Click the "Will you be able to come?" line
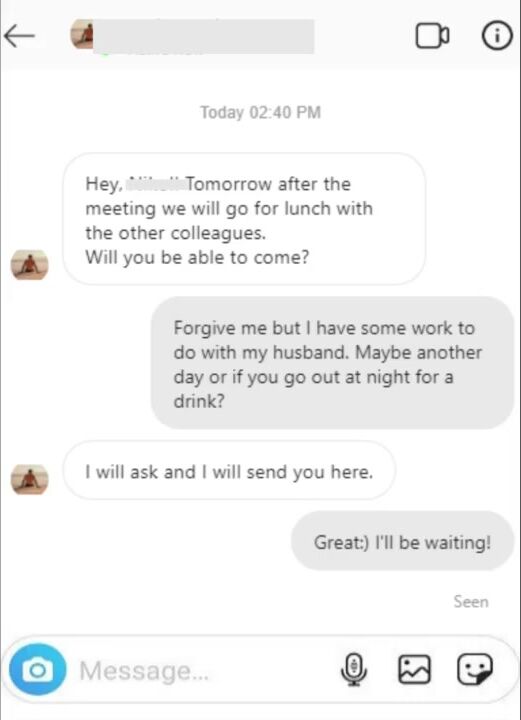521x720 pixels. click(197, 258)
